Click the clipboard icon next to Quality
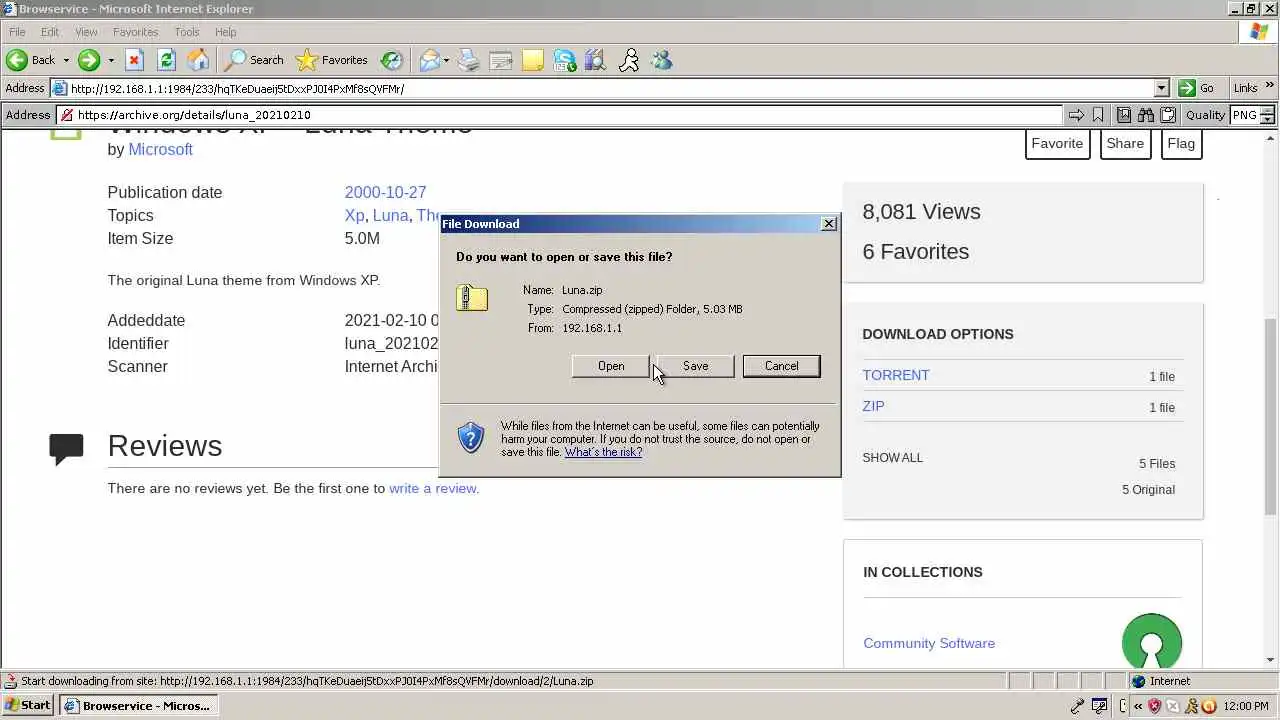This screenshot has width=1280, height=720. click(1167, 115)
